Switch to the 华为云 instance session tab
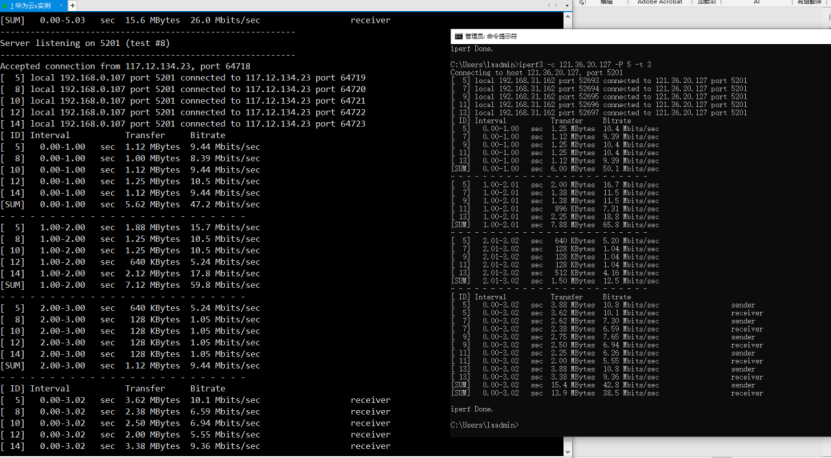This screenshot has width=831, height=458. coord(31,5)
